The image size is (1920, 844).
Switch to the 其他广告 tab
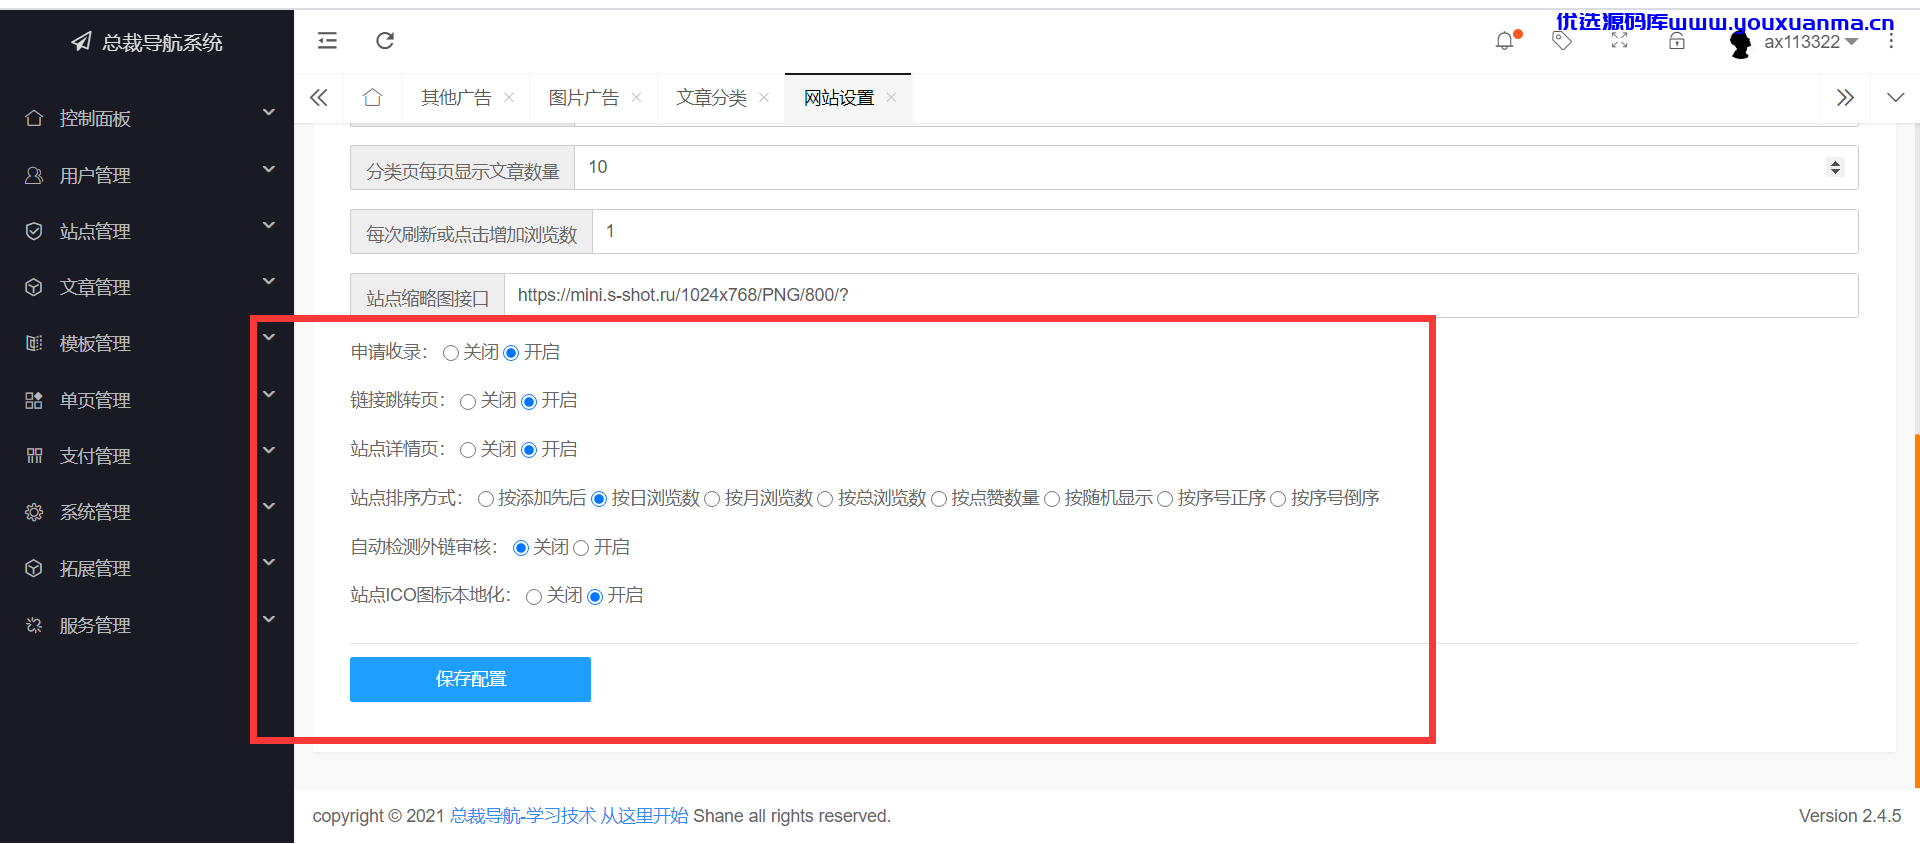coord(456,97)
